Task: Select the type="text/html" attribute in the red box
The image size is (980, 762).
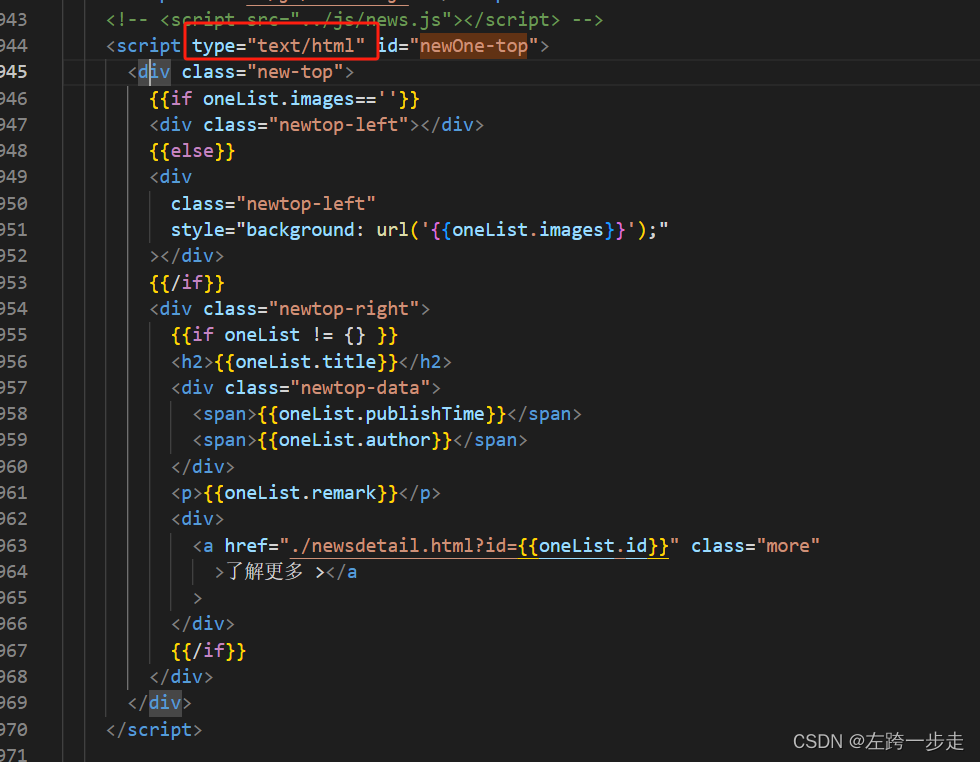Action: click(x=281, y=45)
